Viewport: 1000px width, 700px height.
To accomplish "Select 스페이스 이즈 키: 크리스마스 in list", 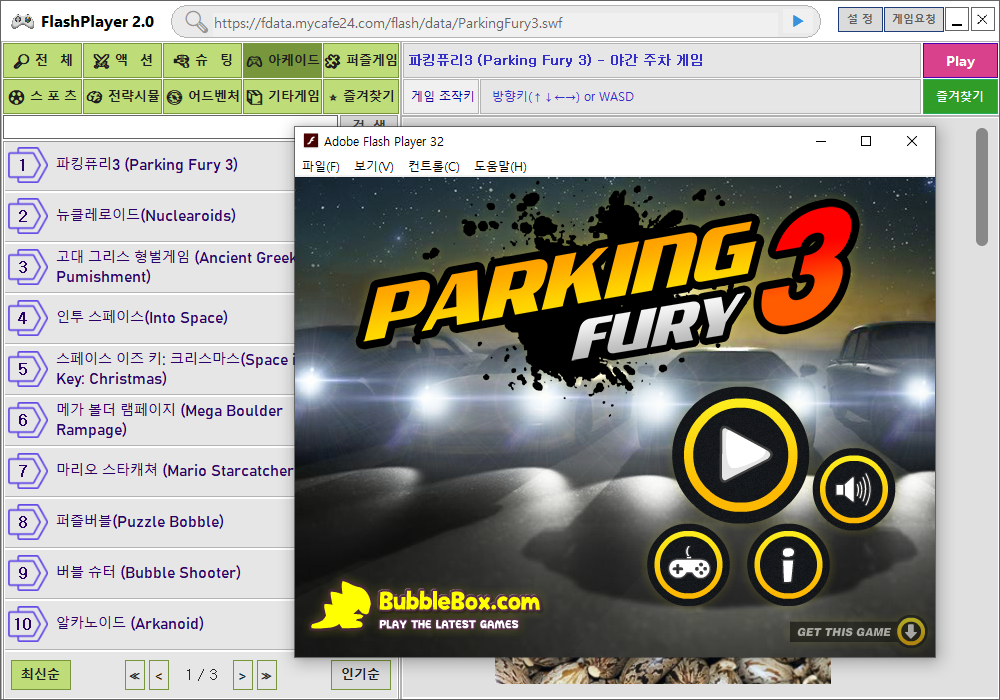I will click(x=150, y=369).
